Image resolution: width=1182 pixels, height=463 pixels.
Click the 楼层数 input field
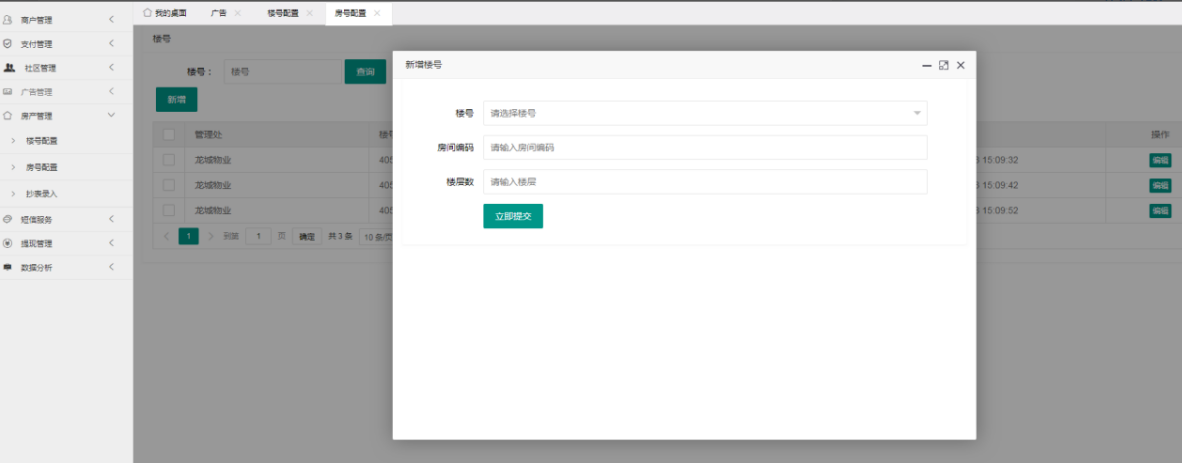[x=704, y=182]
